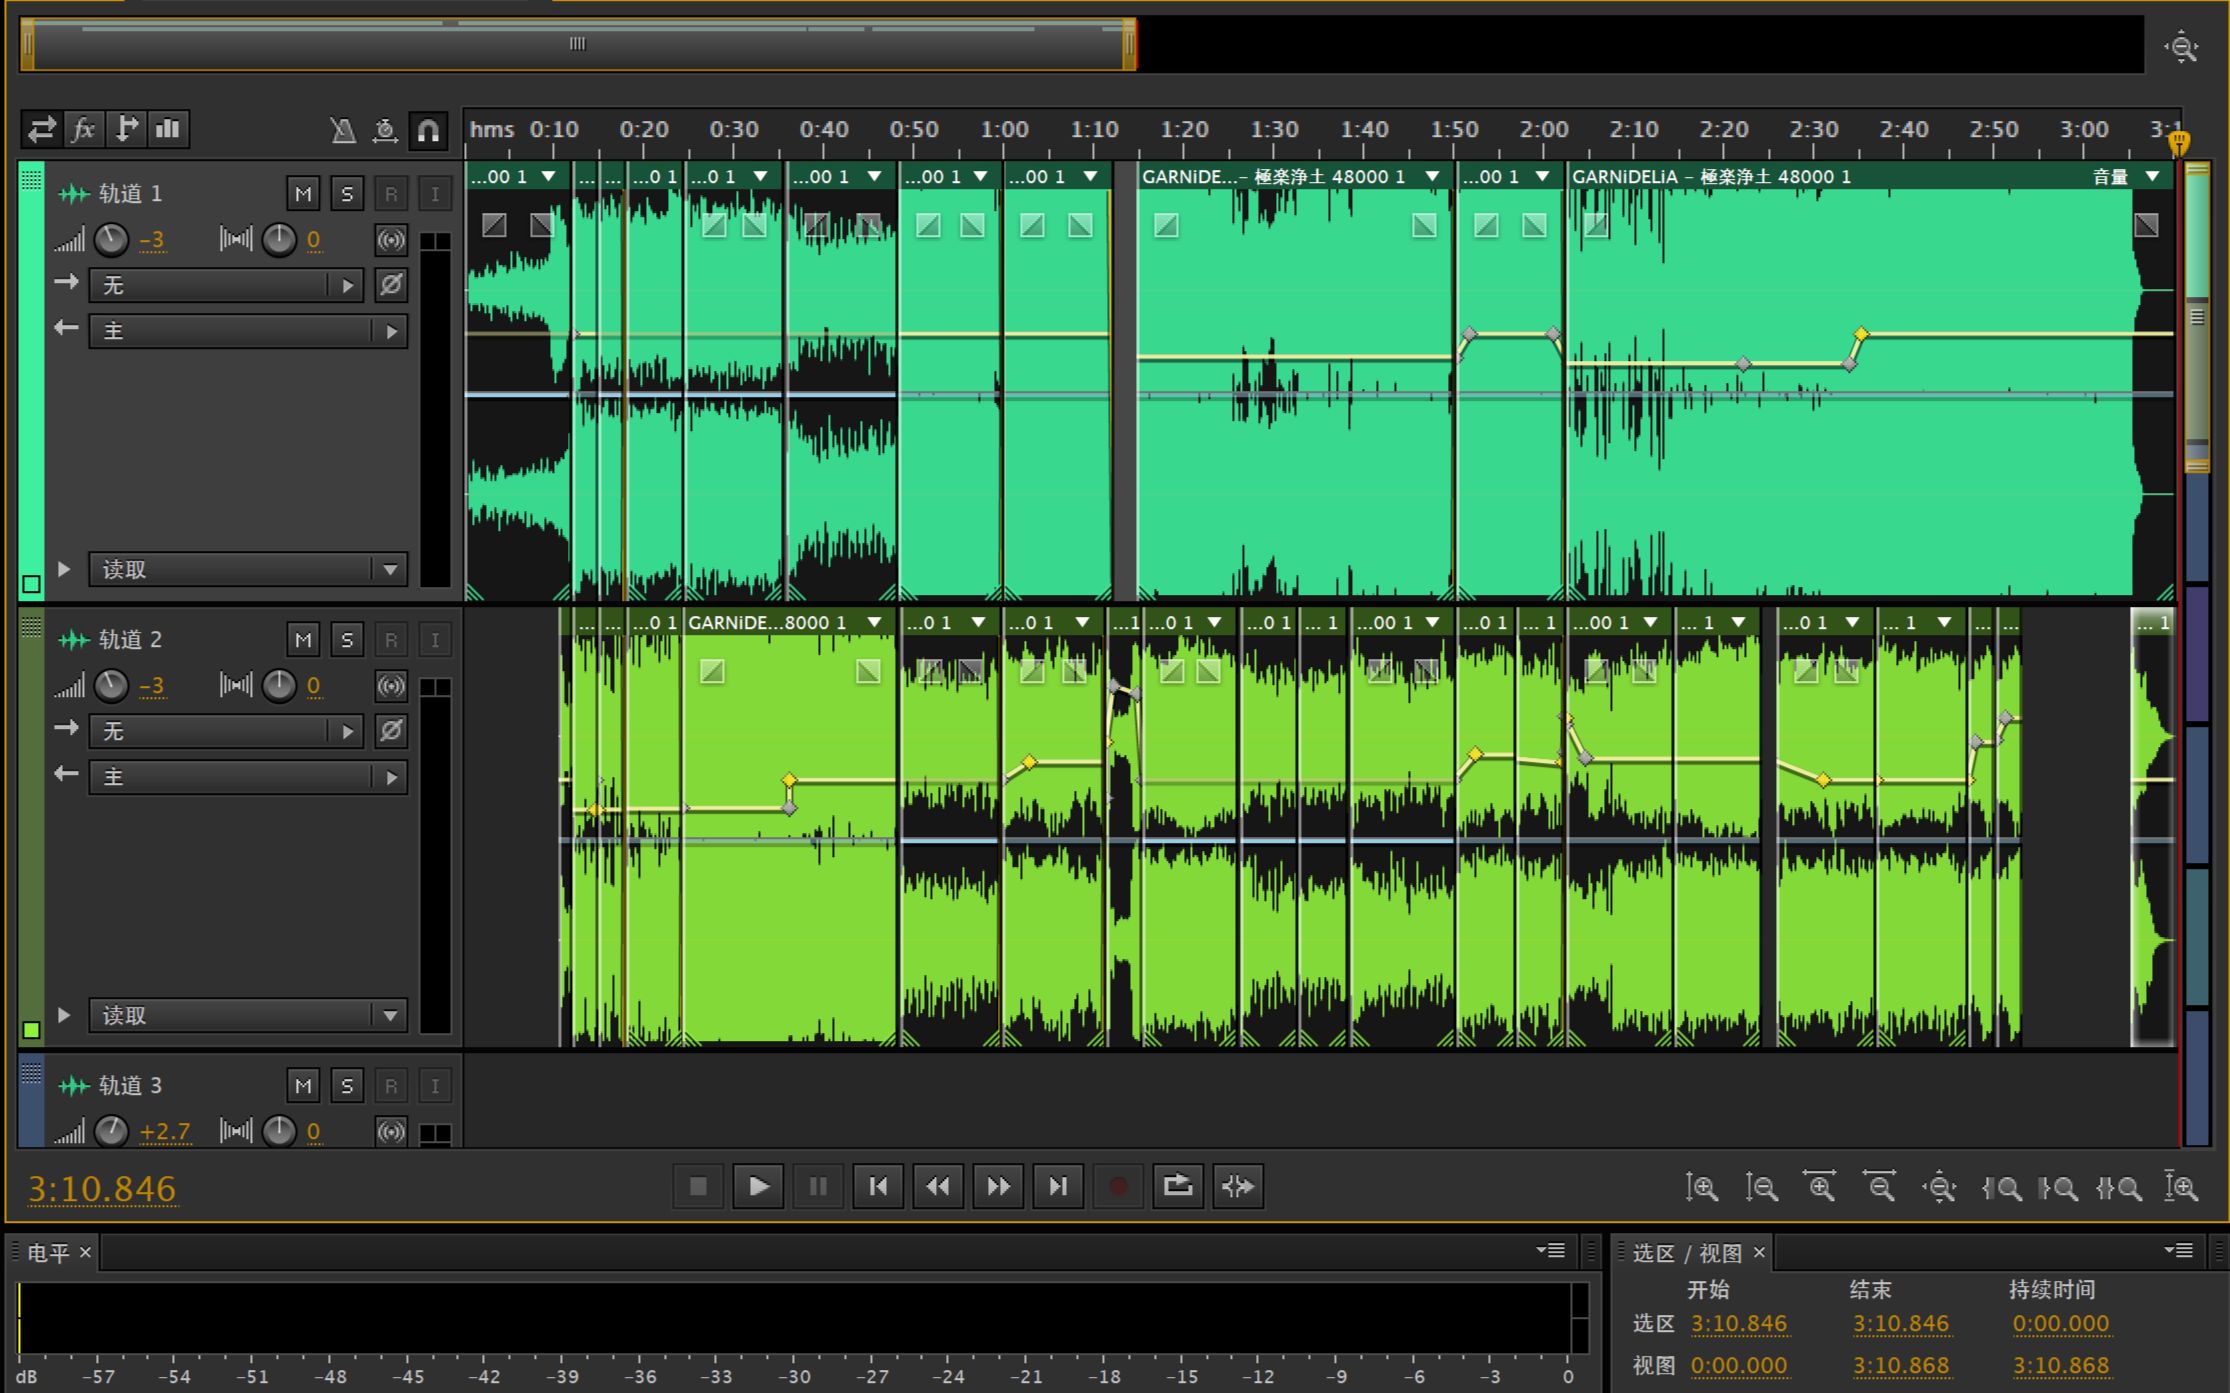Open the 音量 clip menu arrow on the last 轨道 1 clip
The height and width of the screenshot is (1393, 2230).
tap(2152, 177)
